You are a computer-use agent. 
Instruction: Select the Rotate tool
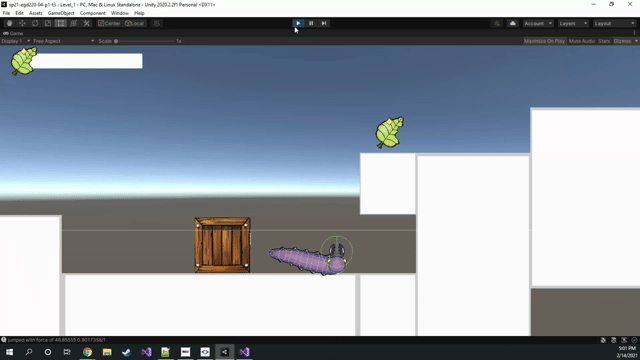[35, 23]
